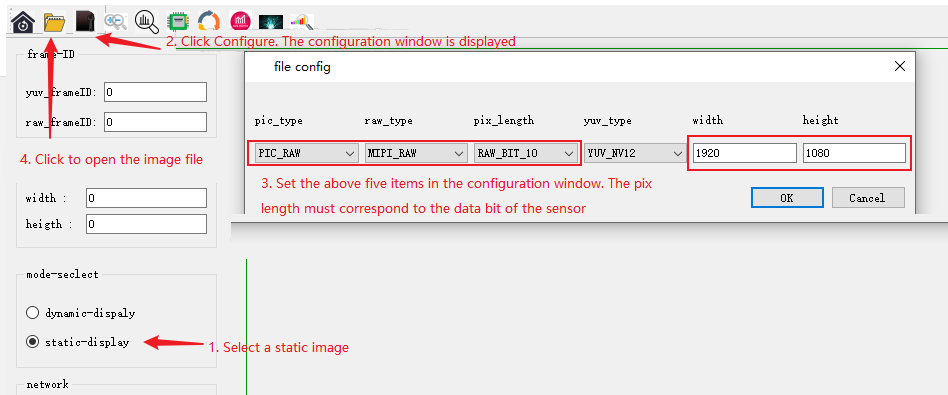Click the left panel width field
This screenshot has width=948, height=395.
point(146,198)
